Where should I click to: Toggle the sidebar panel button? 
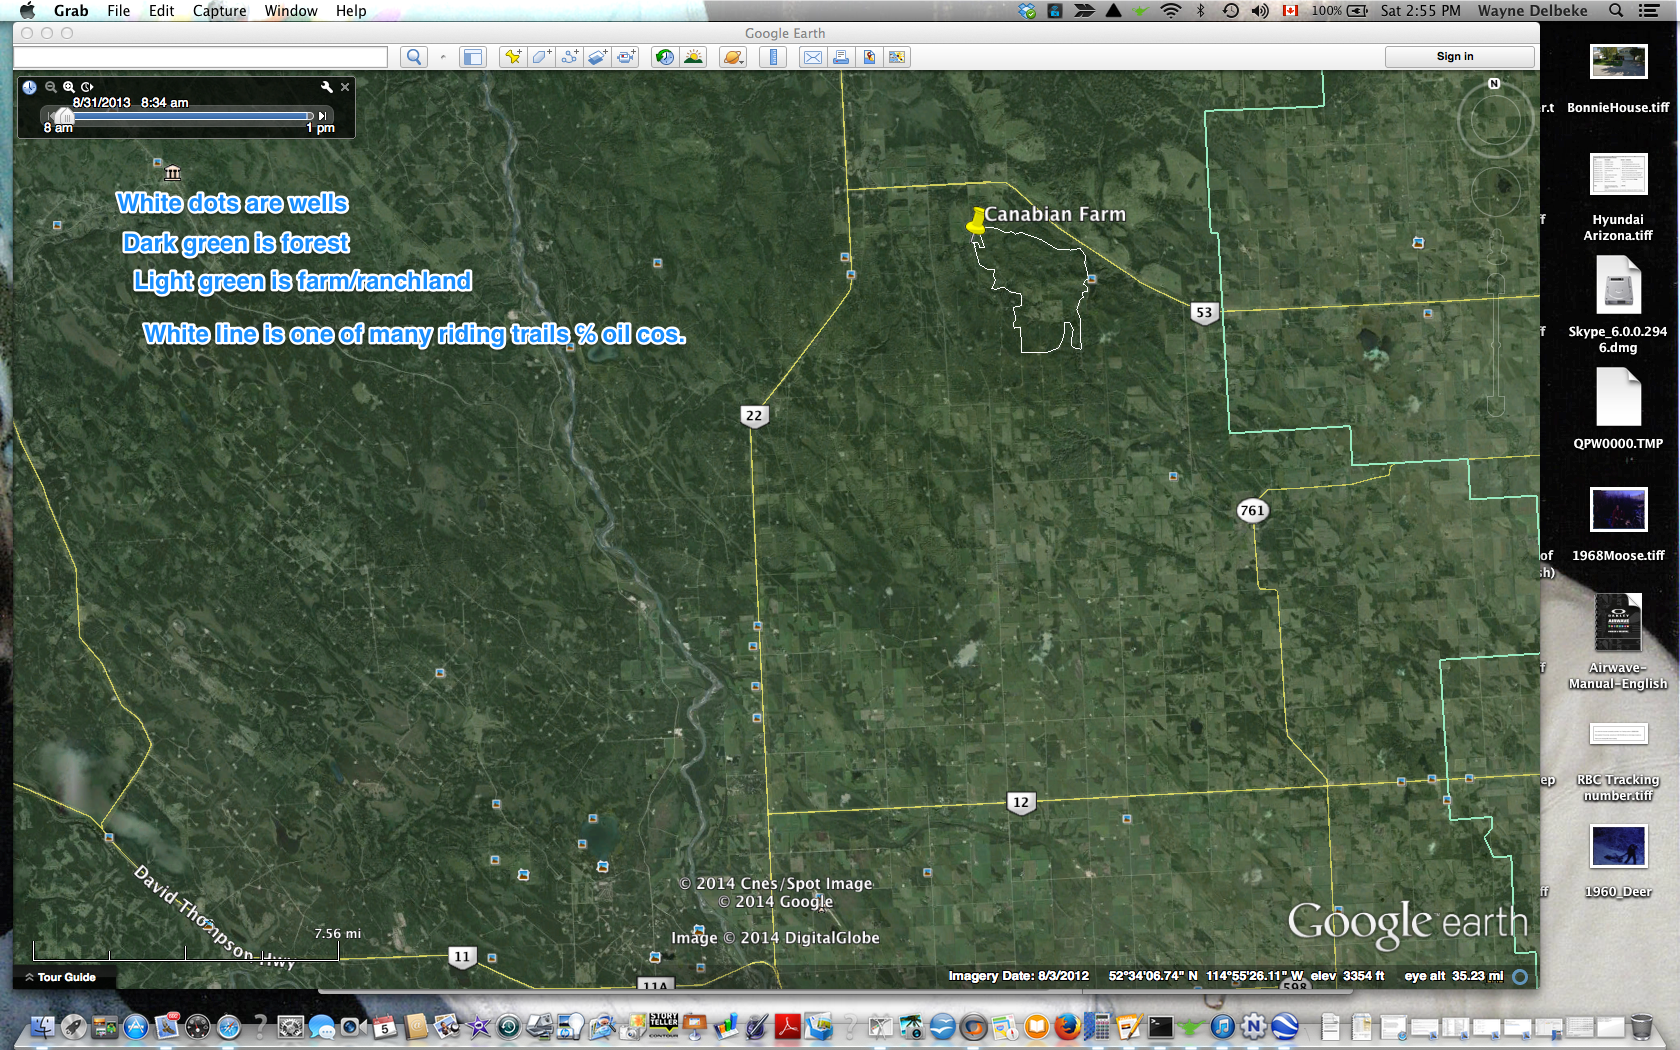coord(472,57)
